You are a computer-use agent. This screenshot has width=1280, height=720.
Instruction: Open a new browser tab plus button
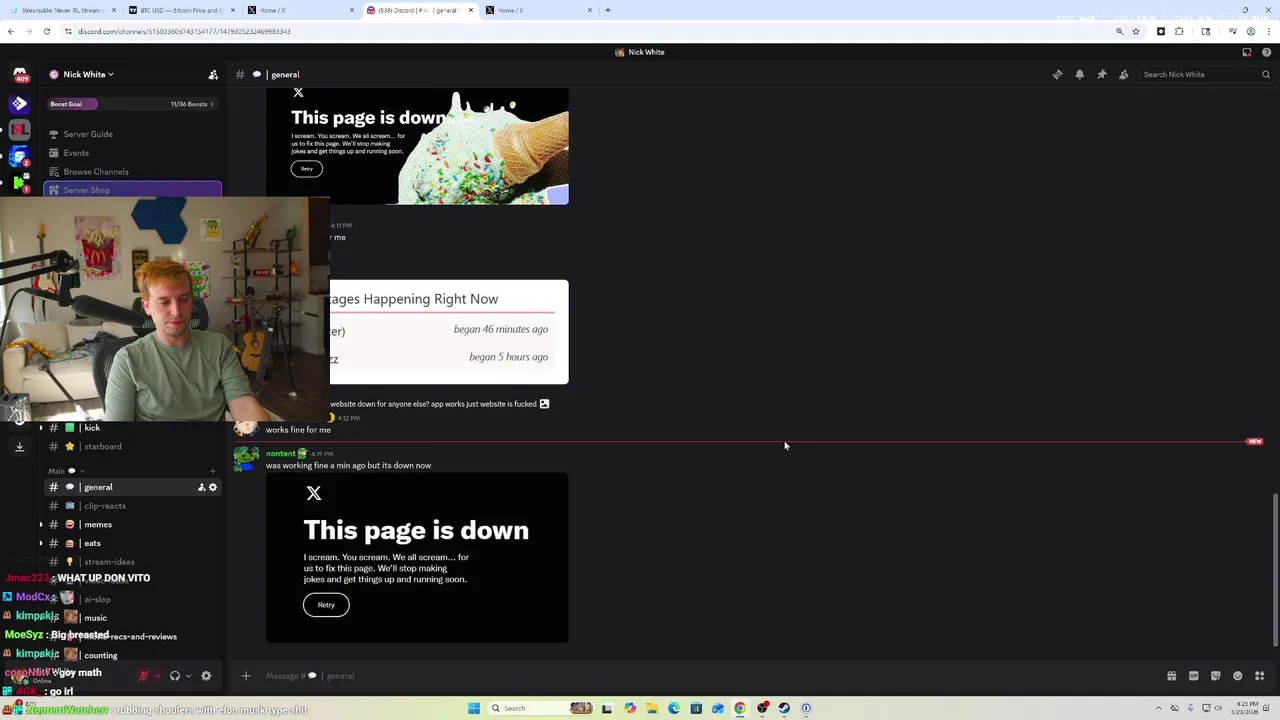tap(608, 10)
